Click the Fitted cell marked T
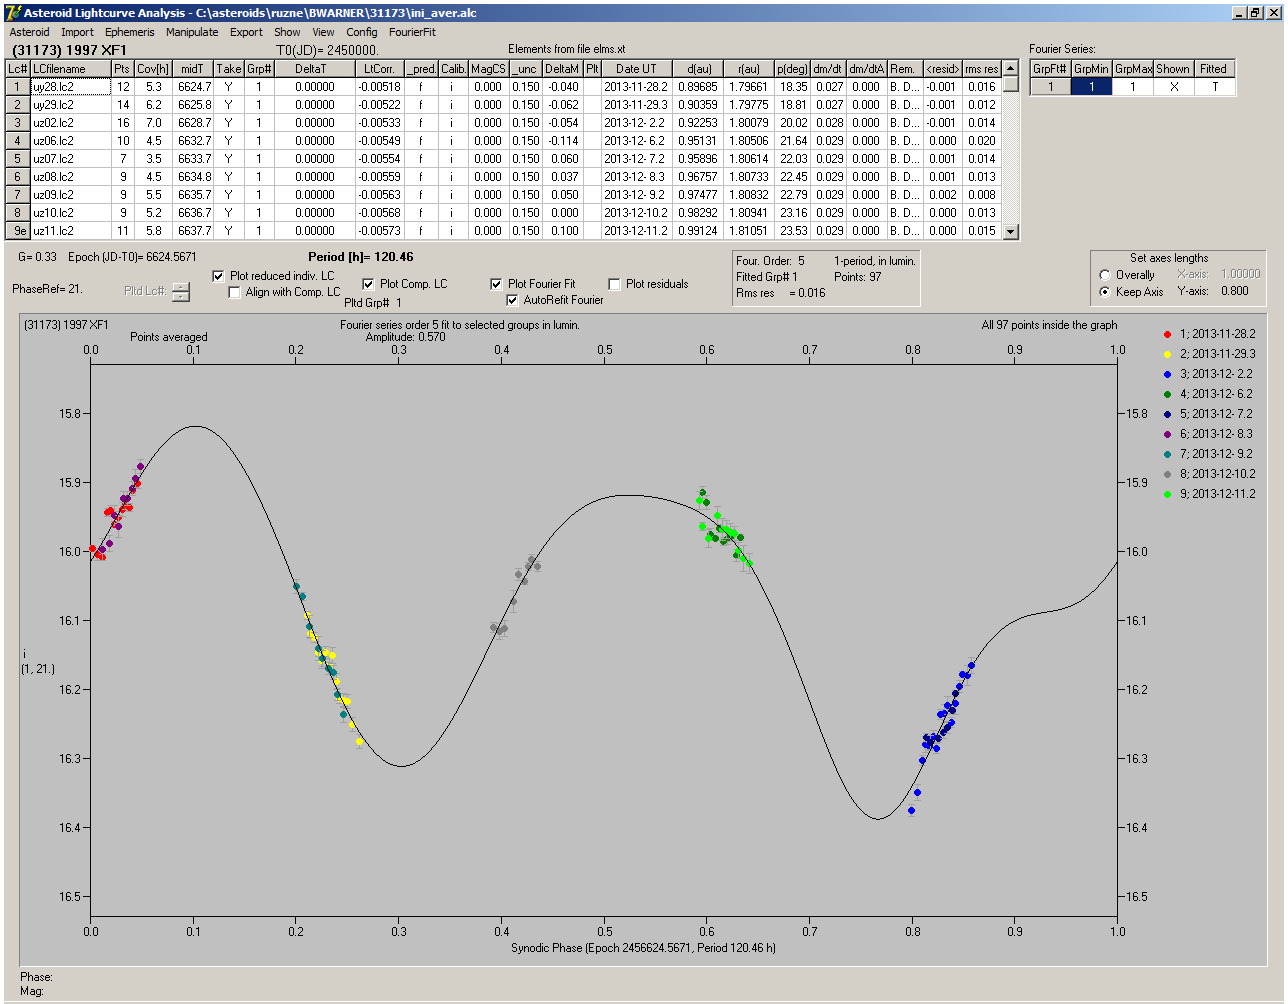 1214,87
